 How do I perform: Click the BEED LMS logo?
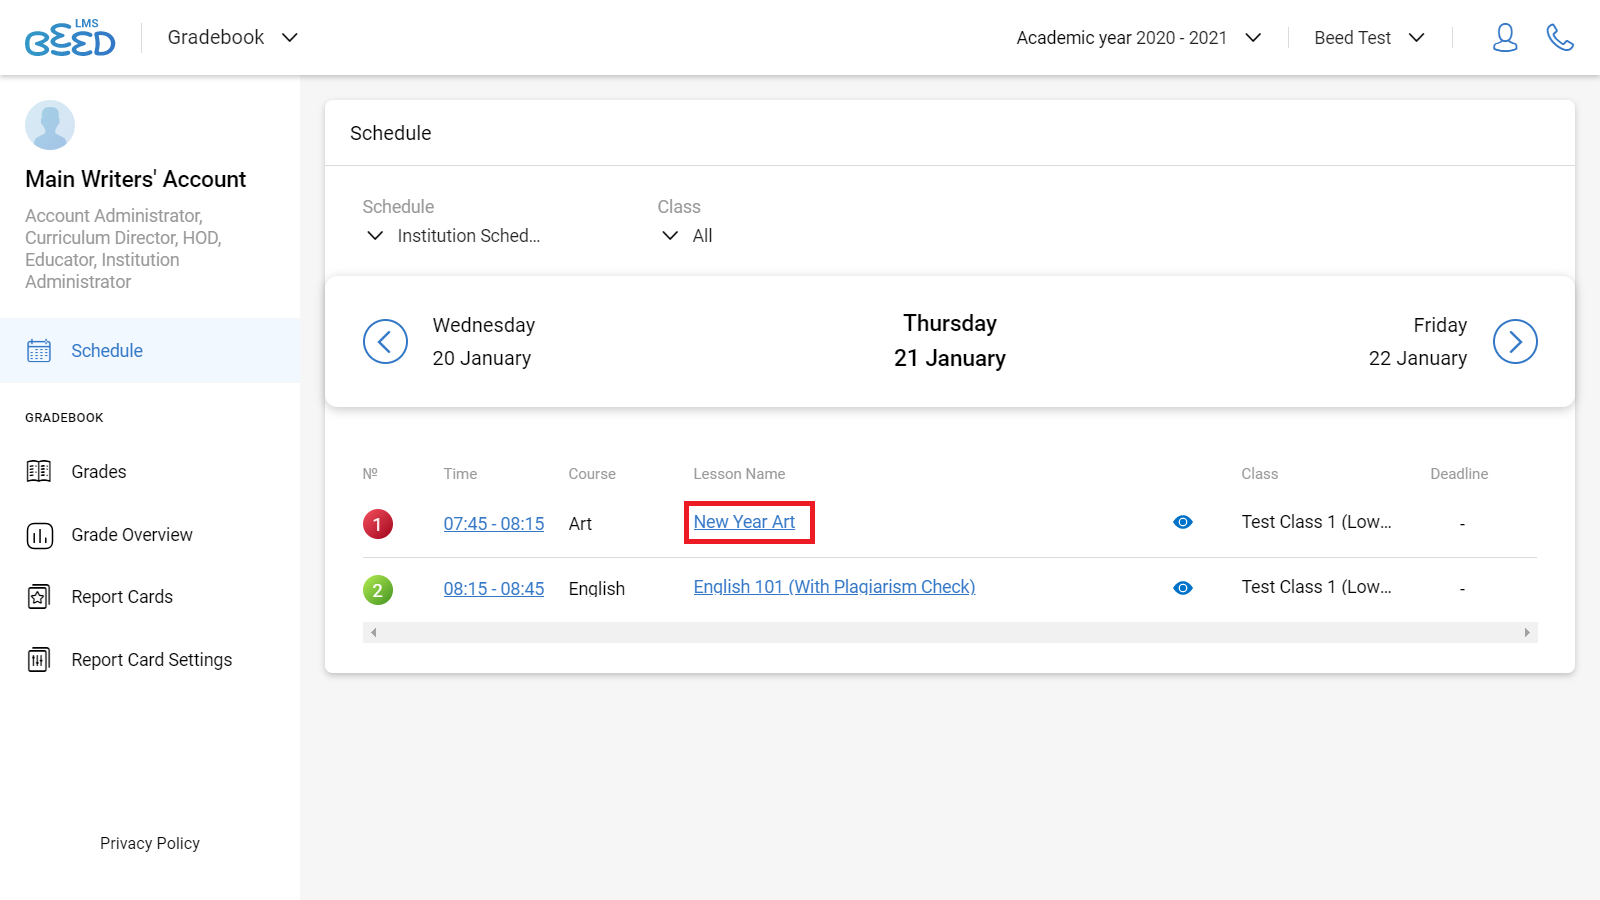[70, 38]
